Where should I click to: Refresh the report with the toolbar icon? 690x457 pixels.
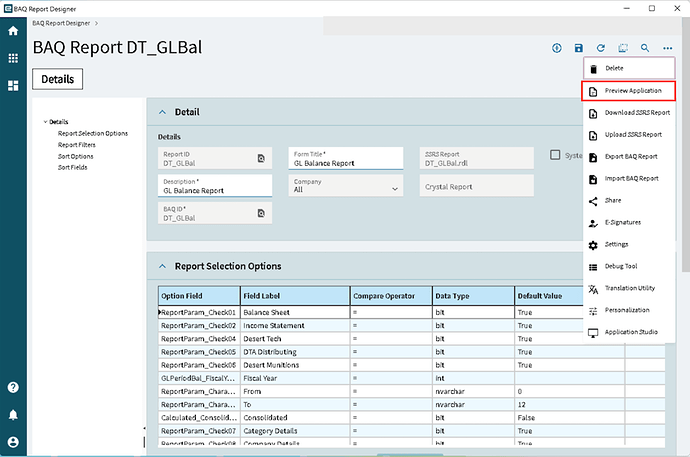(601, 48)
